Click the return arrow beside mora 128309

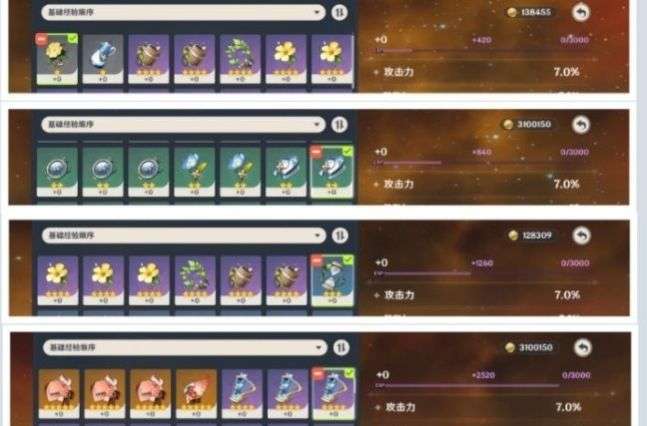coord(581,236)
